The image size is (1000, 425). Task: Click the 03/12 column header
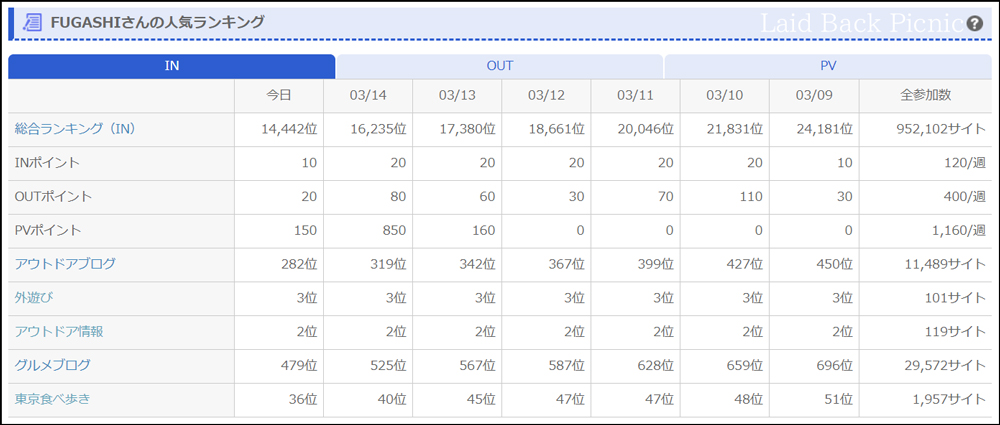(x=547, y=96)
